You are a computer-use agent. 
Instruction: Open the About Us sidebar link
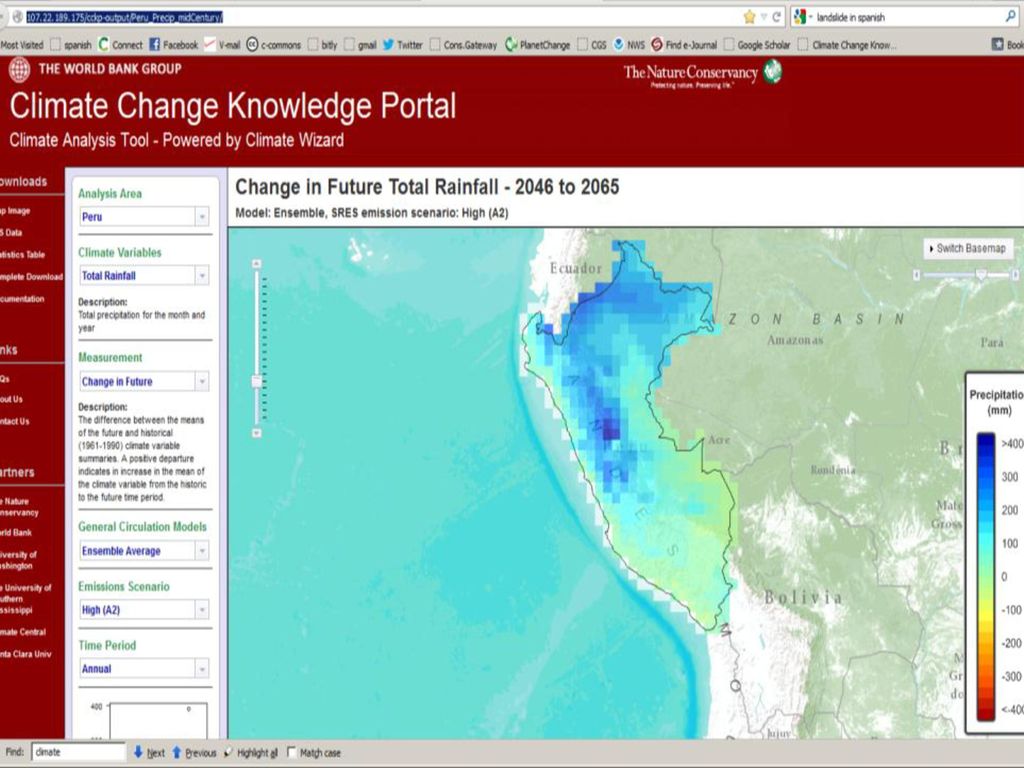[11, 399]
